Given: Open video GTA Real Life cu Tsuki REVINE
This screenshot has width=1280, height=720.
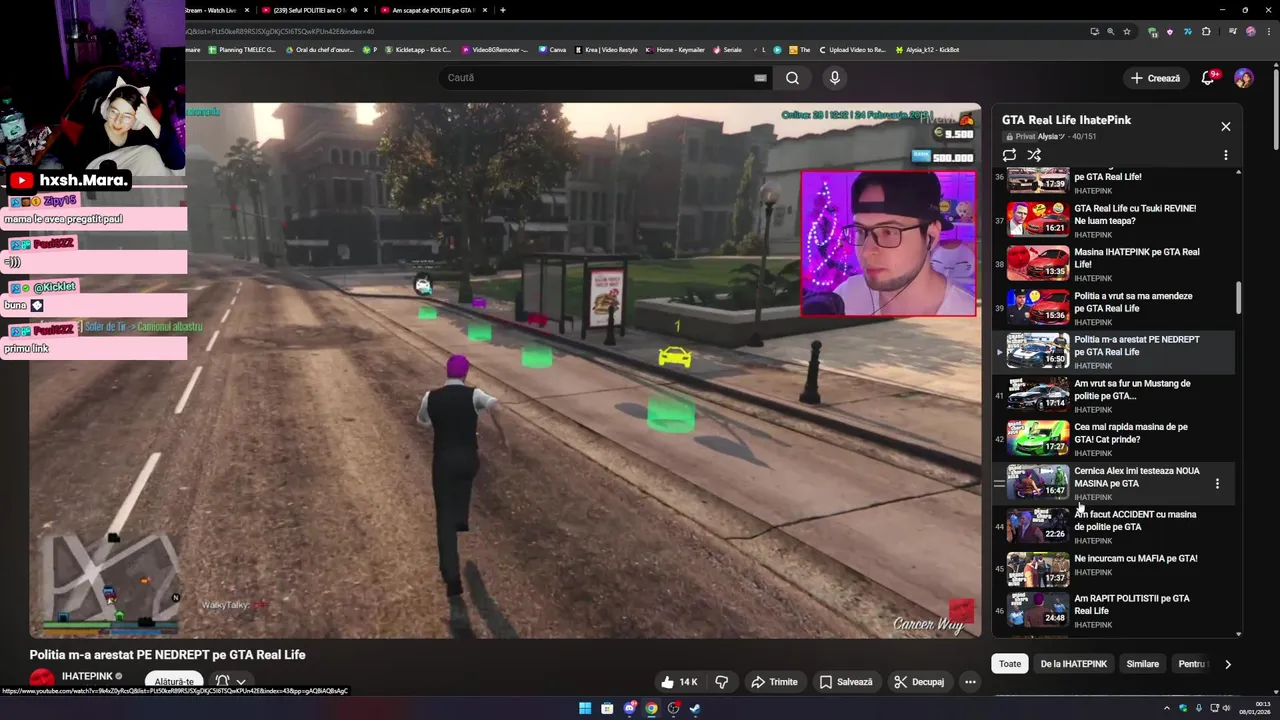Looking at the screenshot, I should point(1115,220).
